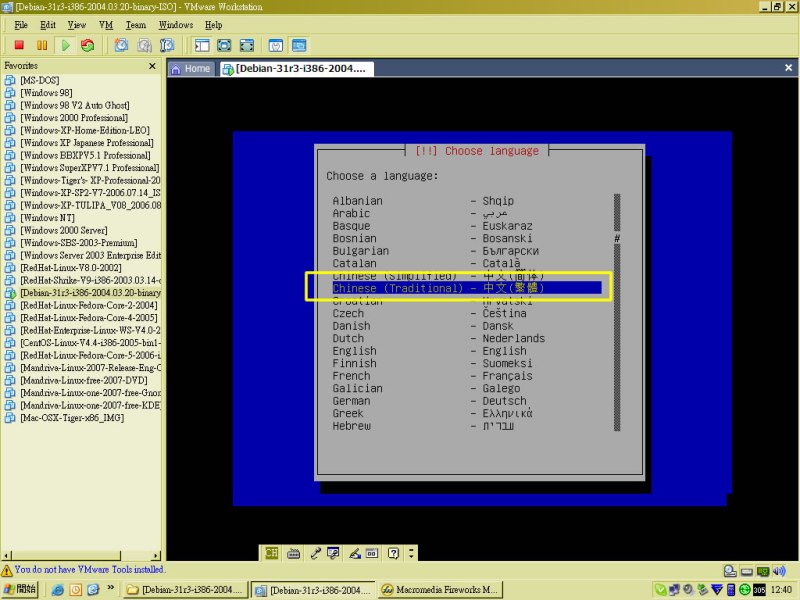Select [Mandriva-Linux-free-2007-DVD] favorite
This screenshot has width=800, height=600.
84,380
